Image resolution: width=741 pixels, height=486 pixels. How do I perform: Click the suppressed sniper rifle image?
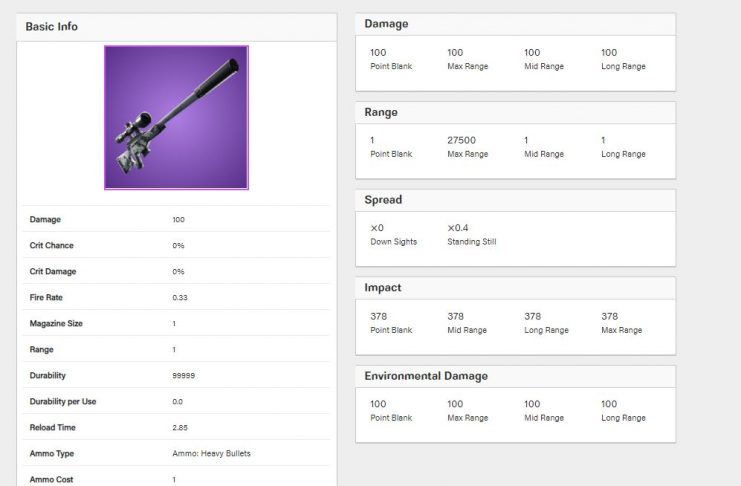click(176, 118)
